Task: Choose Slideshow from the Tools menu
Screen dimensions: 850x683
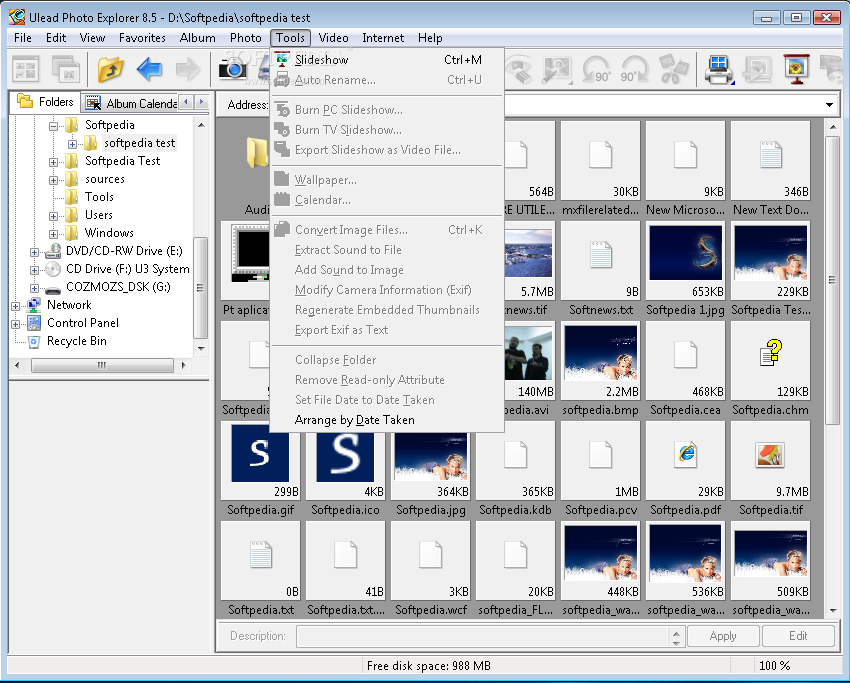Action: [x=388, y=60]
